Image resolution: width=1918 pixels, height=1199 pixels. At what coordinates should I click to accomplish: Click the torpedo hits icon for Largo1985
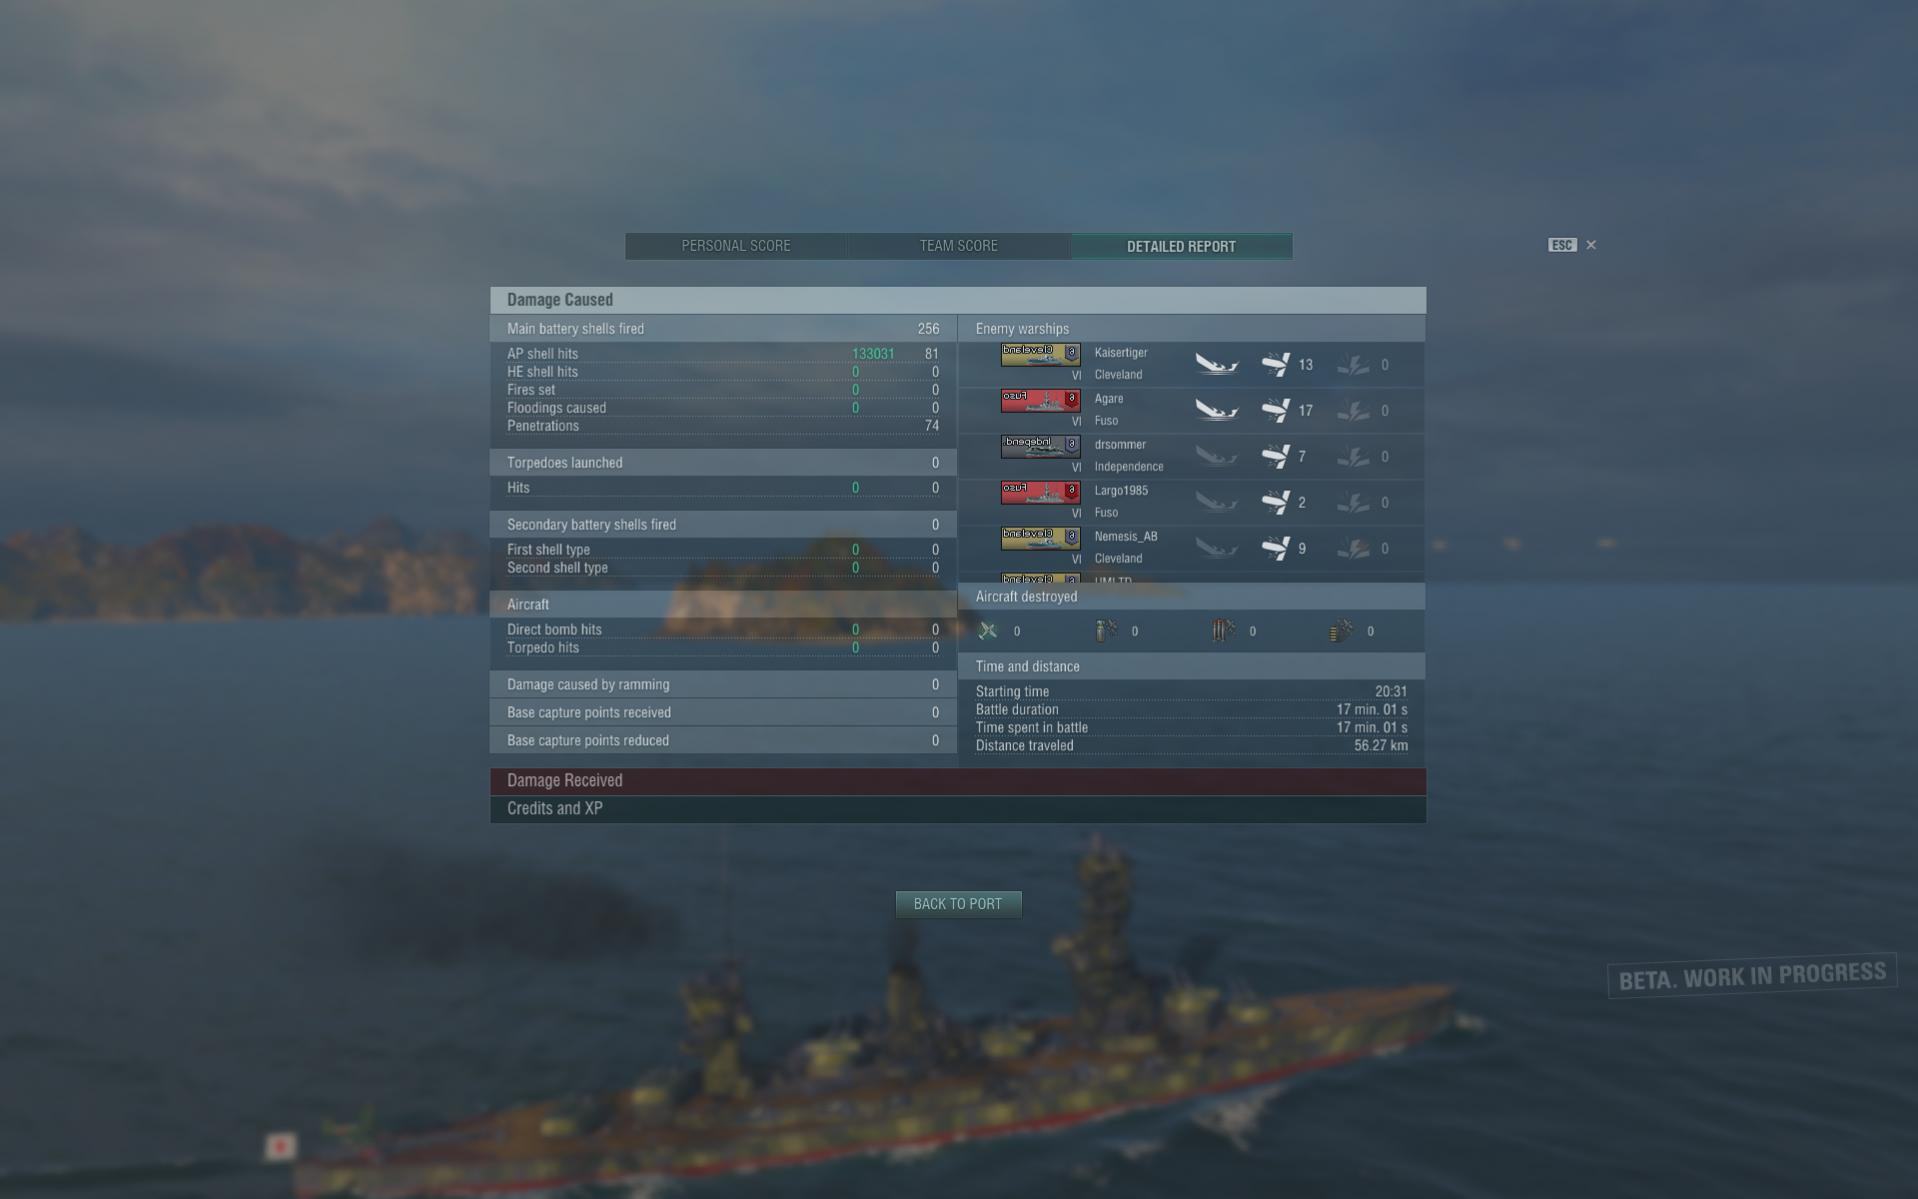(1353, 502)
